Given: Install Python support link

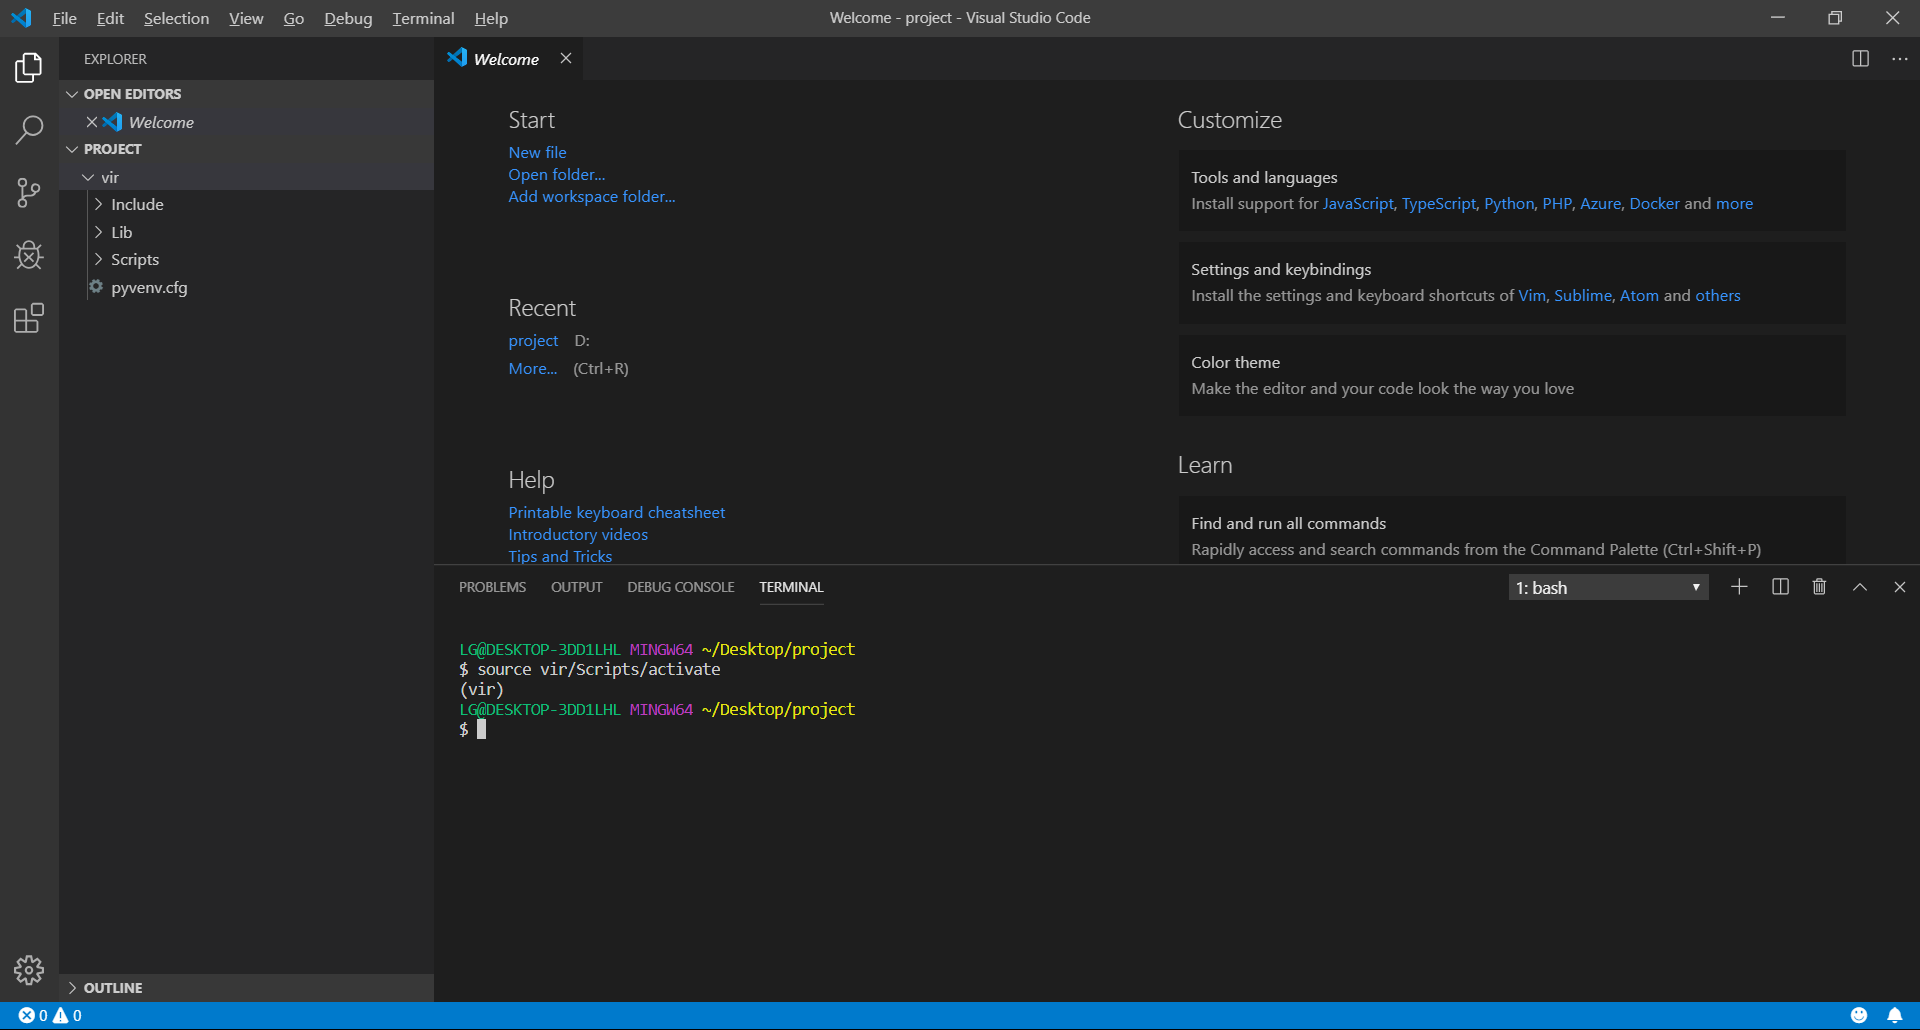Looking at the screenshot, I should pyautogui.click(x=1509, y=204).
